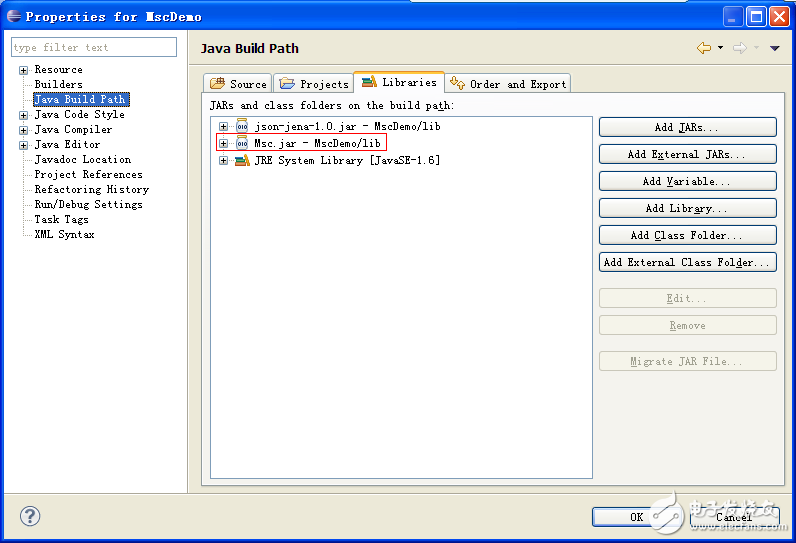Click the Add Library... button

687,208
